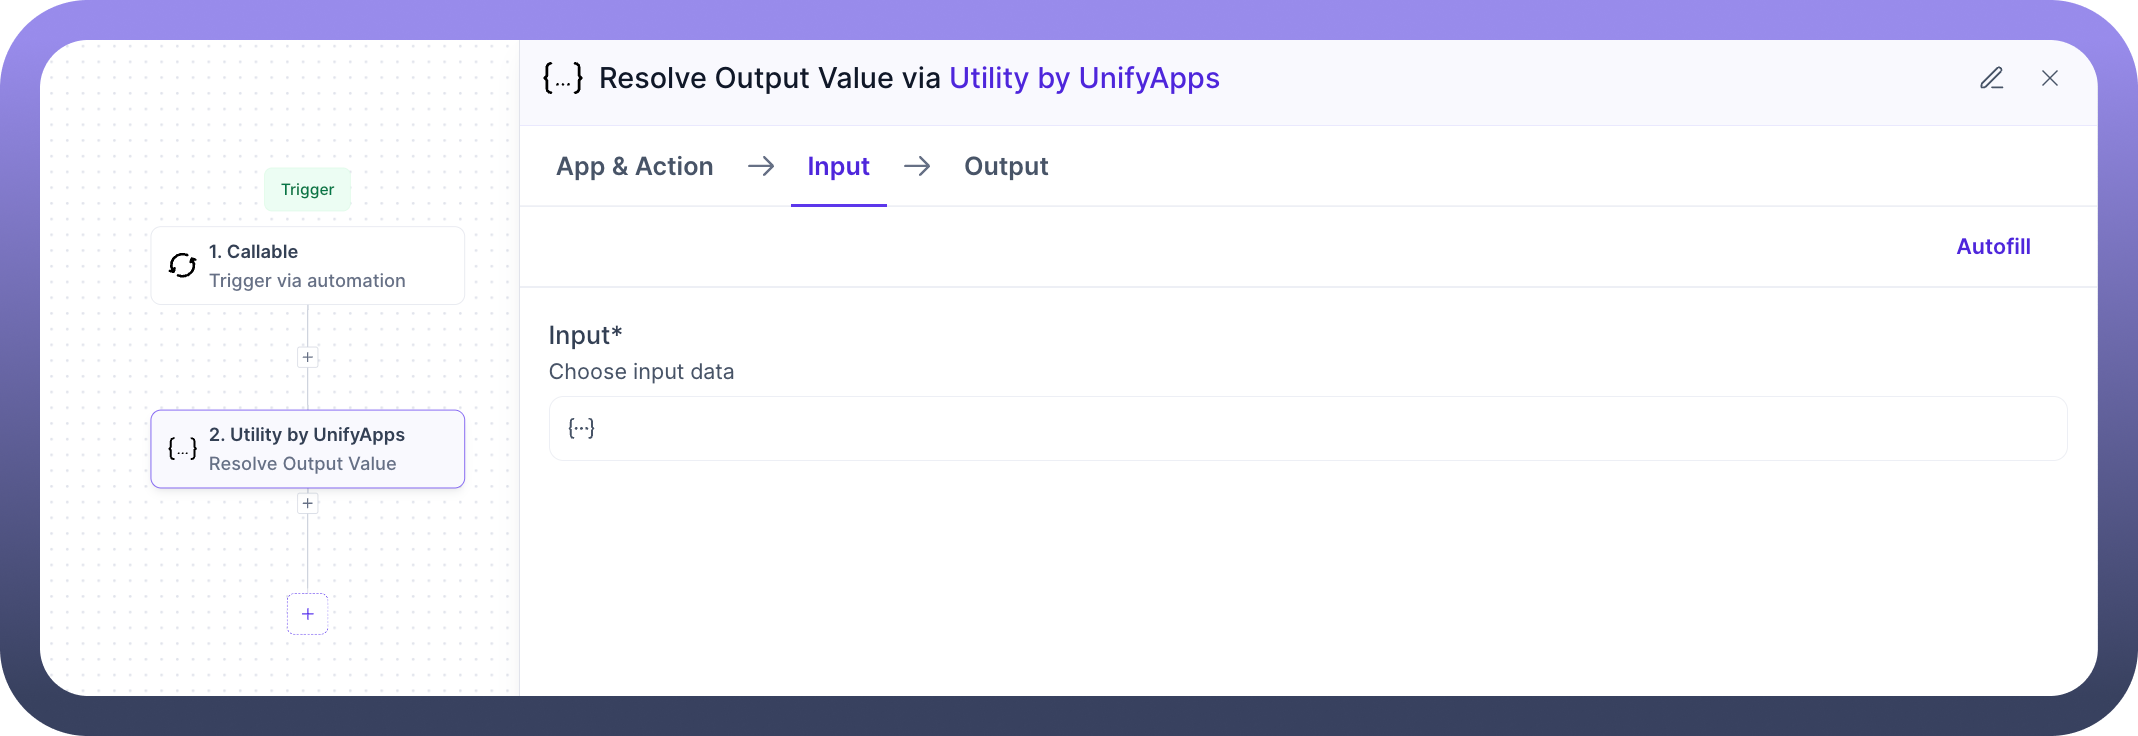Screen dimensions: 2138x736
Task: Click the 'Choose input data' helper text
Action: (641, 372)
